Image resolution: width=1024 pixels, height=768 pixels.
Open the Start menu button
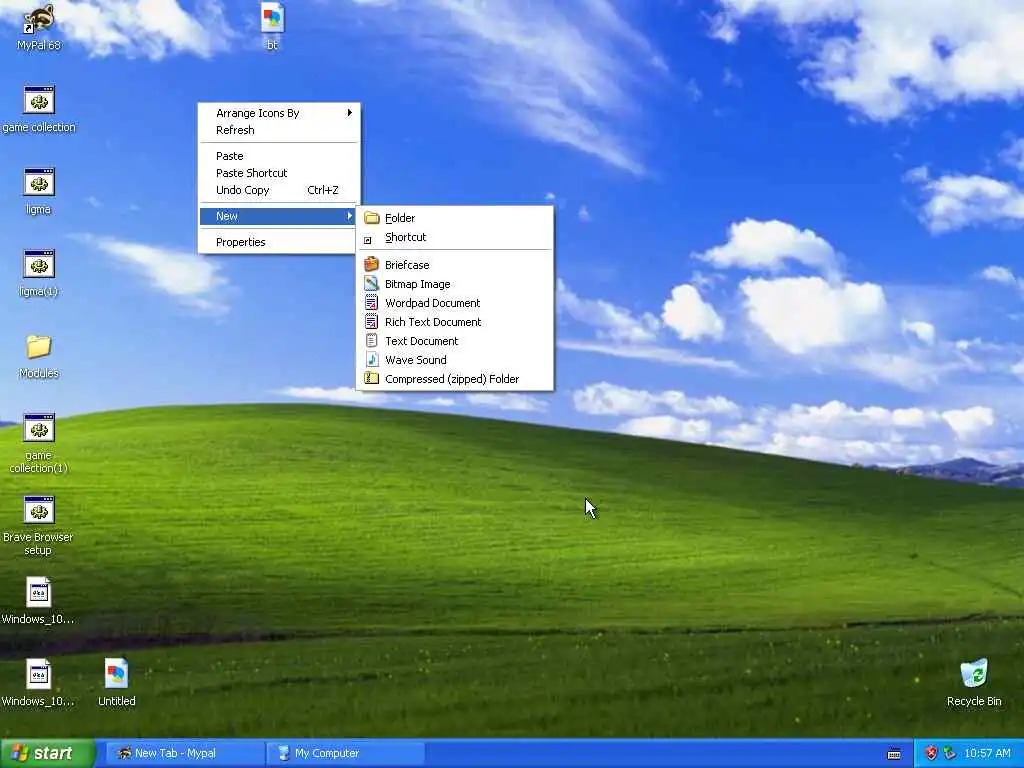pyautogui.click(x=48, y=754)
